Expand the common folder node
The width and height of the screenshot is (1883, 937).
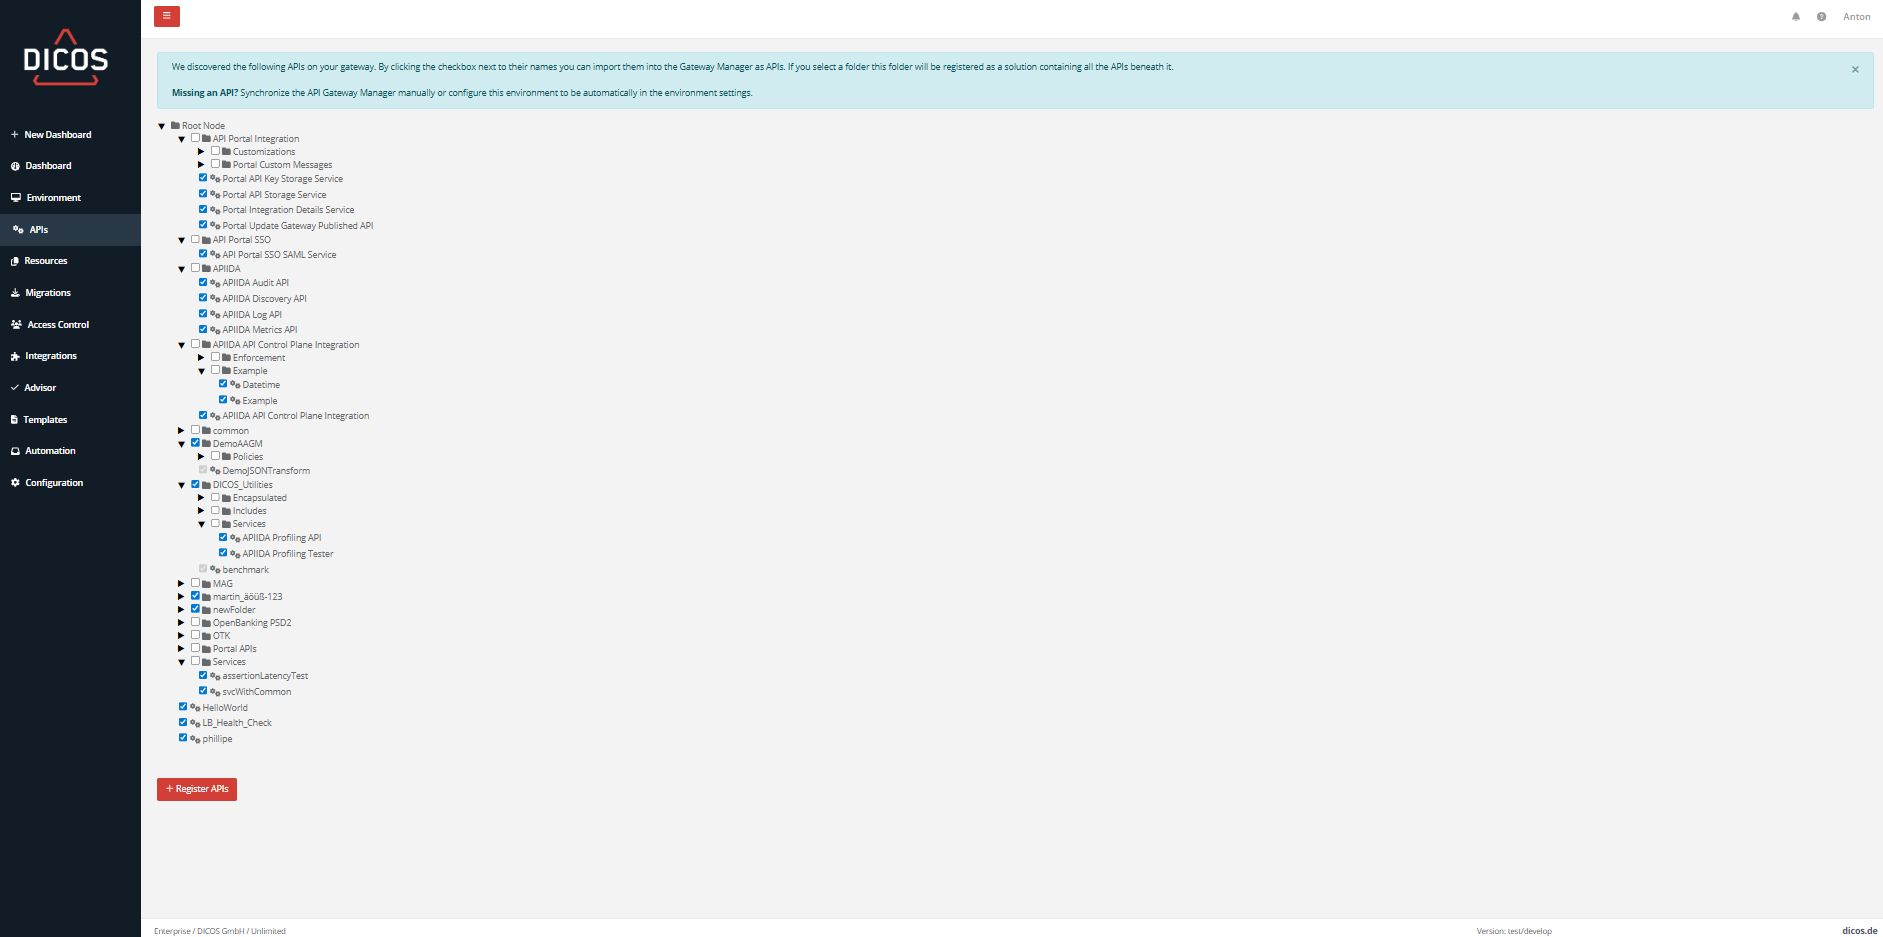click(x=181, y=431)
